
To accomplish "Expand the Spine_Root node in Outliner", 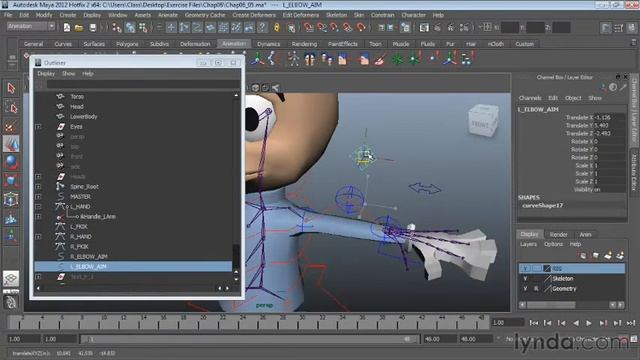I will coord(38,187).
